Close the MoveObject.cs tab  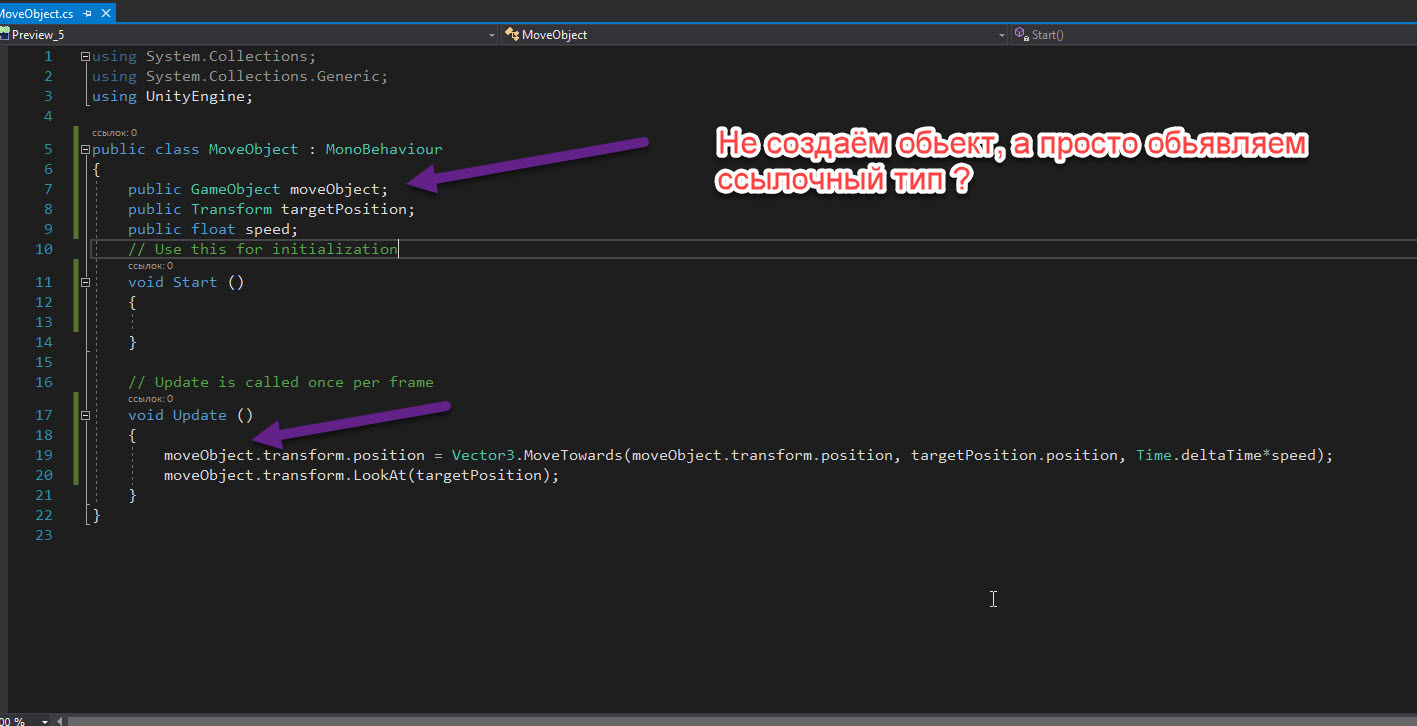105,14
